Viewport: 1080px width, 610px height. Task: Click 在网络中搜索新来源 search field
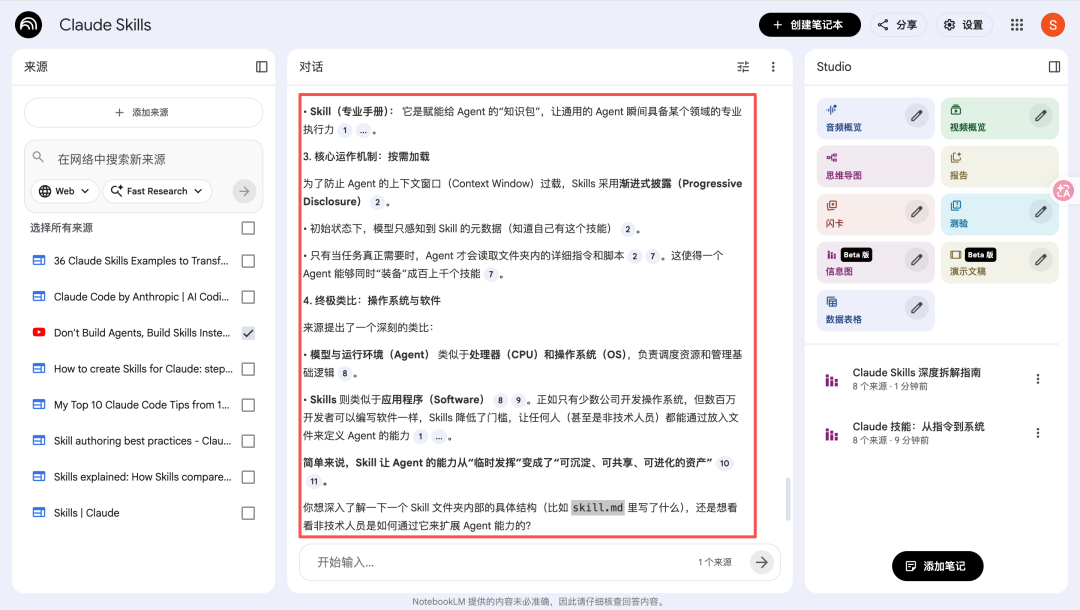[x=145, y=159]
